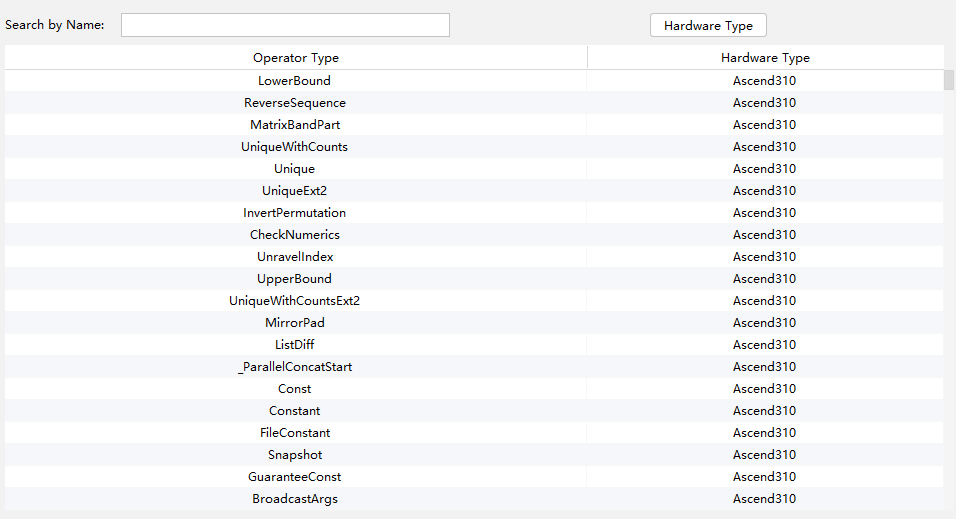The image size is (956, 519).
Task: Select the CheckNumerics operator
Action: tap(295, 235)
